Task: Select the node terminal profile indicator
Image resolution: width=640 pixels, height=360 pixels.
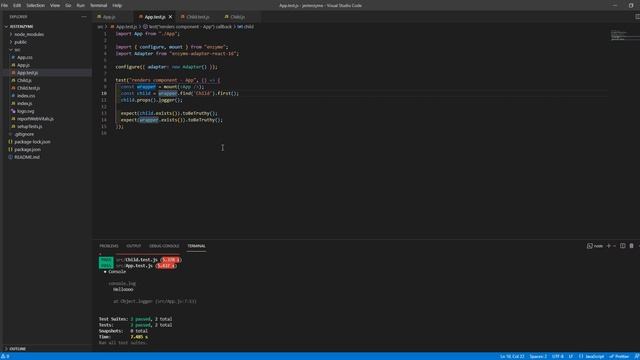Action: coord(595,246)
